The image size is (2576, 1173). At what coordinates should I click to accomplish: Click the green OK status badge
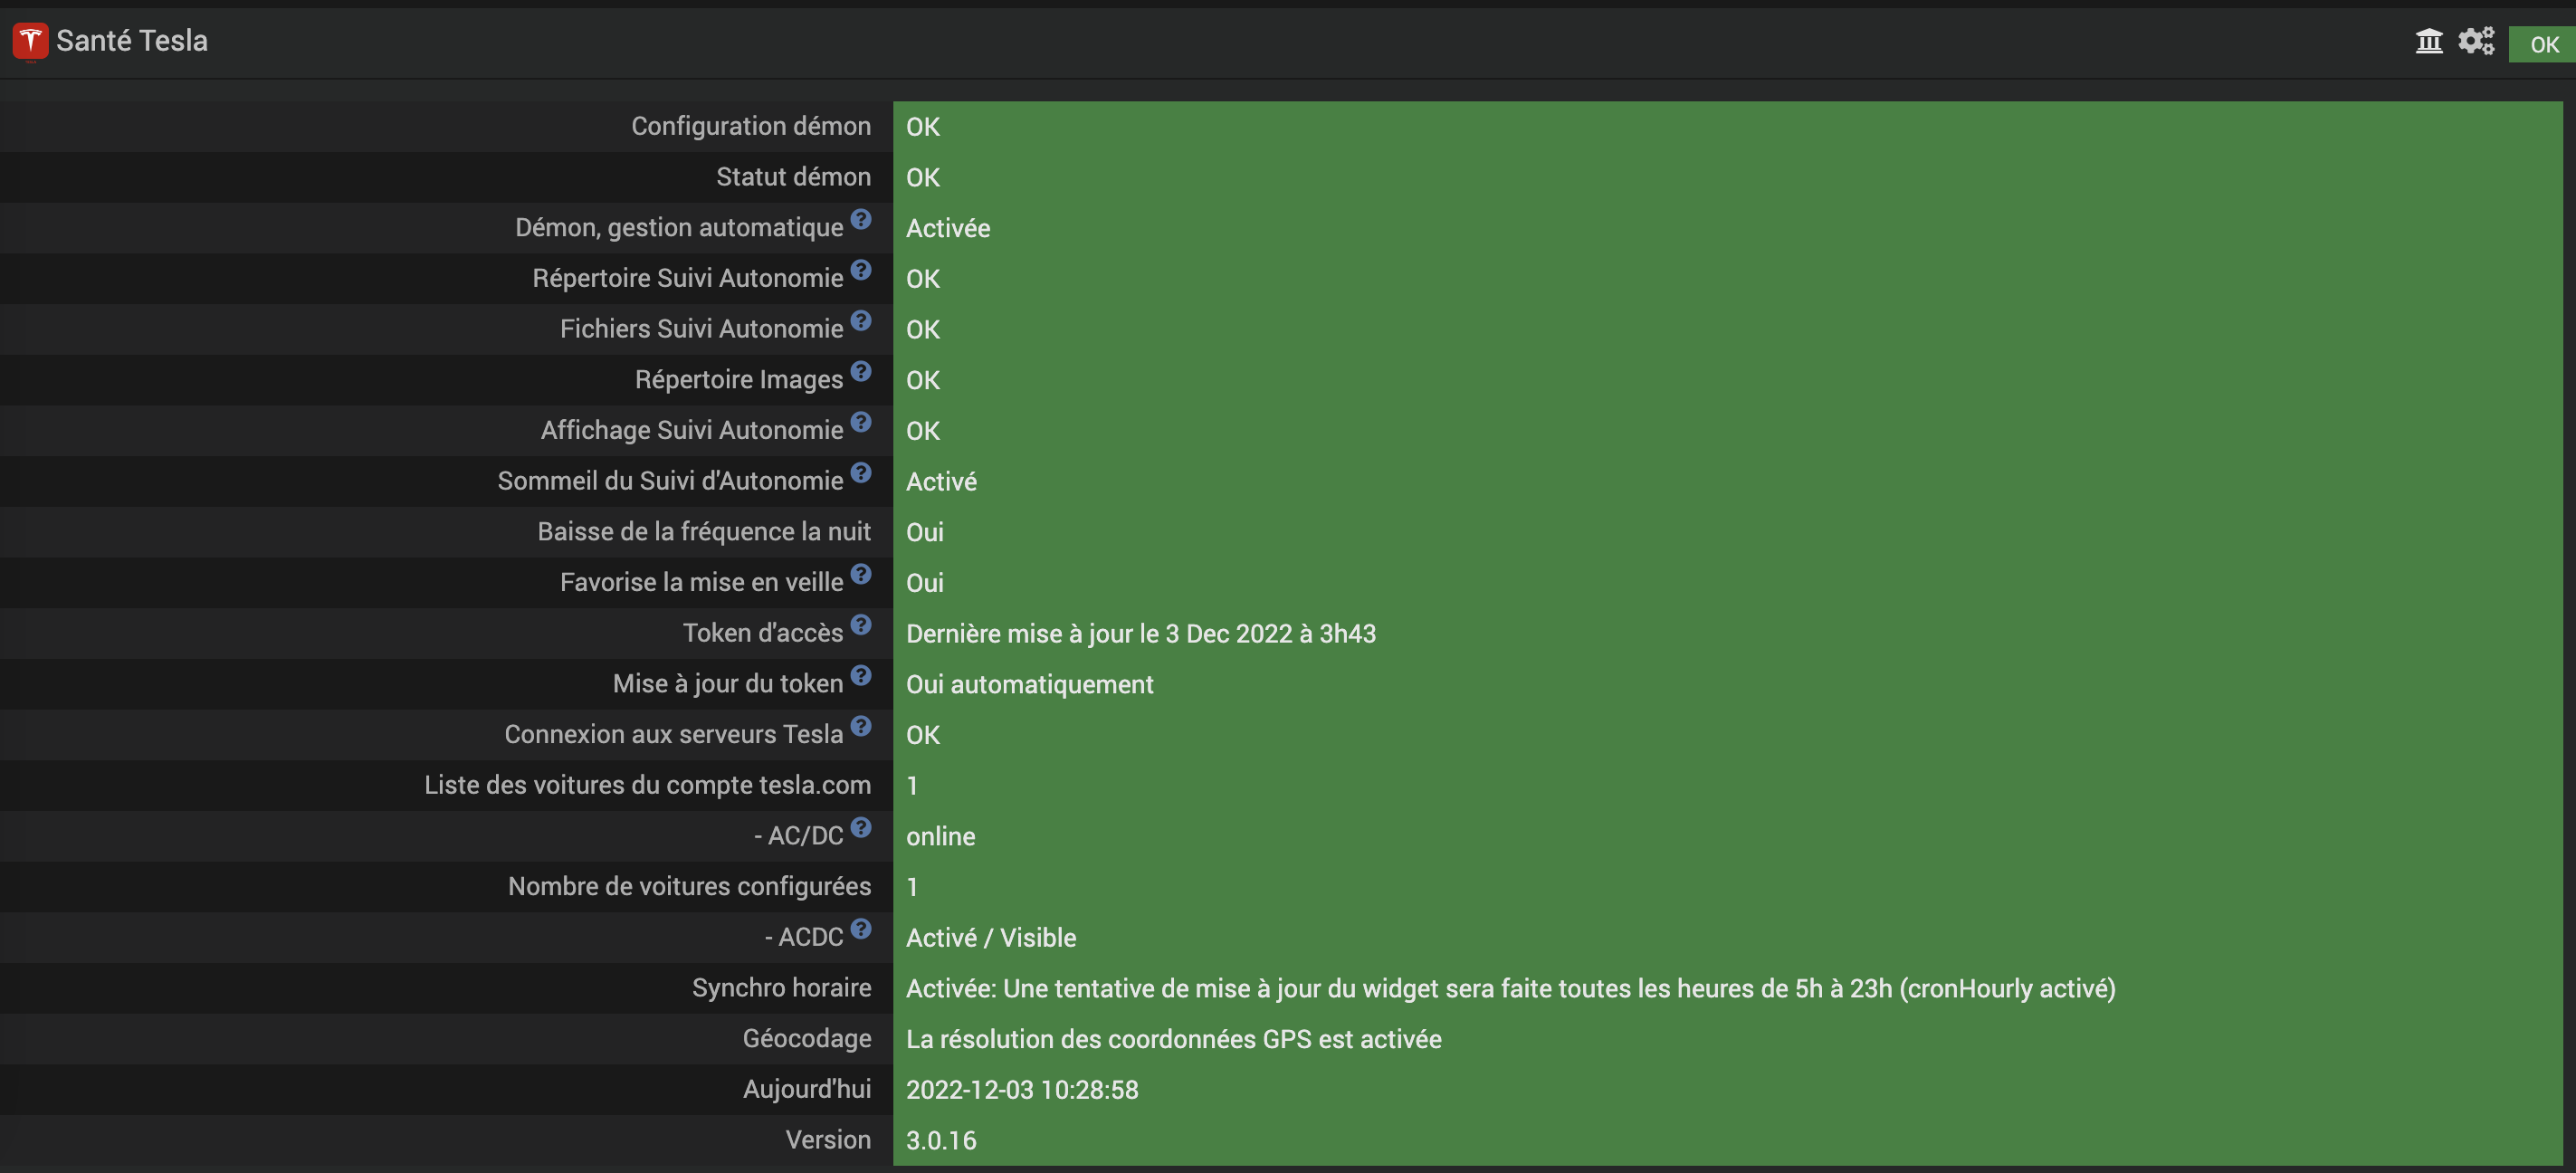[x=2543, y=44]
